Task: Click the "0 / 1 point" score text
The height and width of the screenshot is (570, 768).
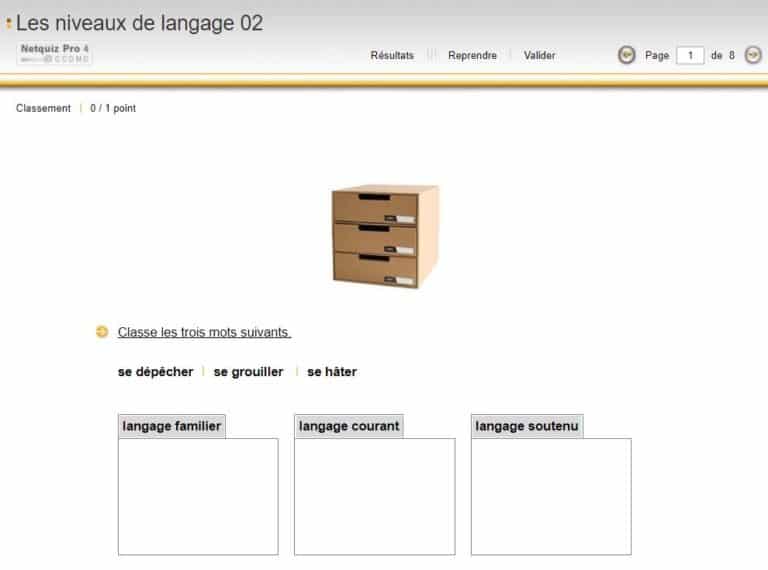Action: pos(113,108)
